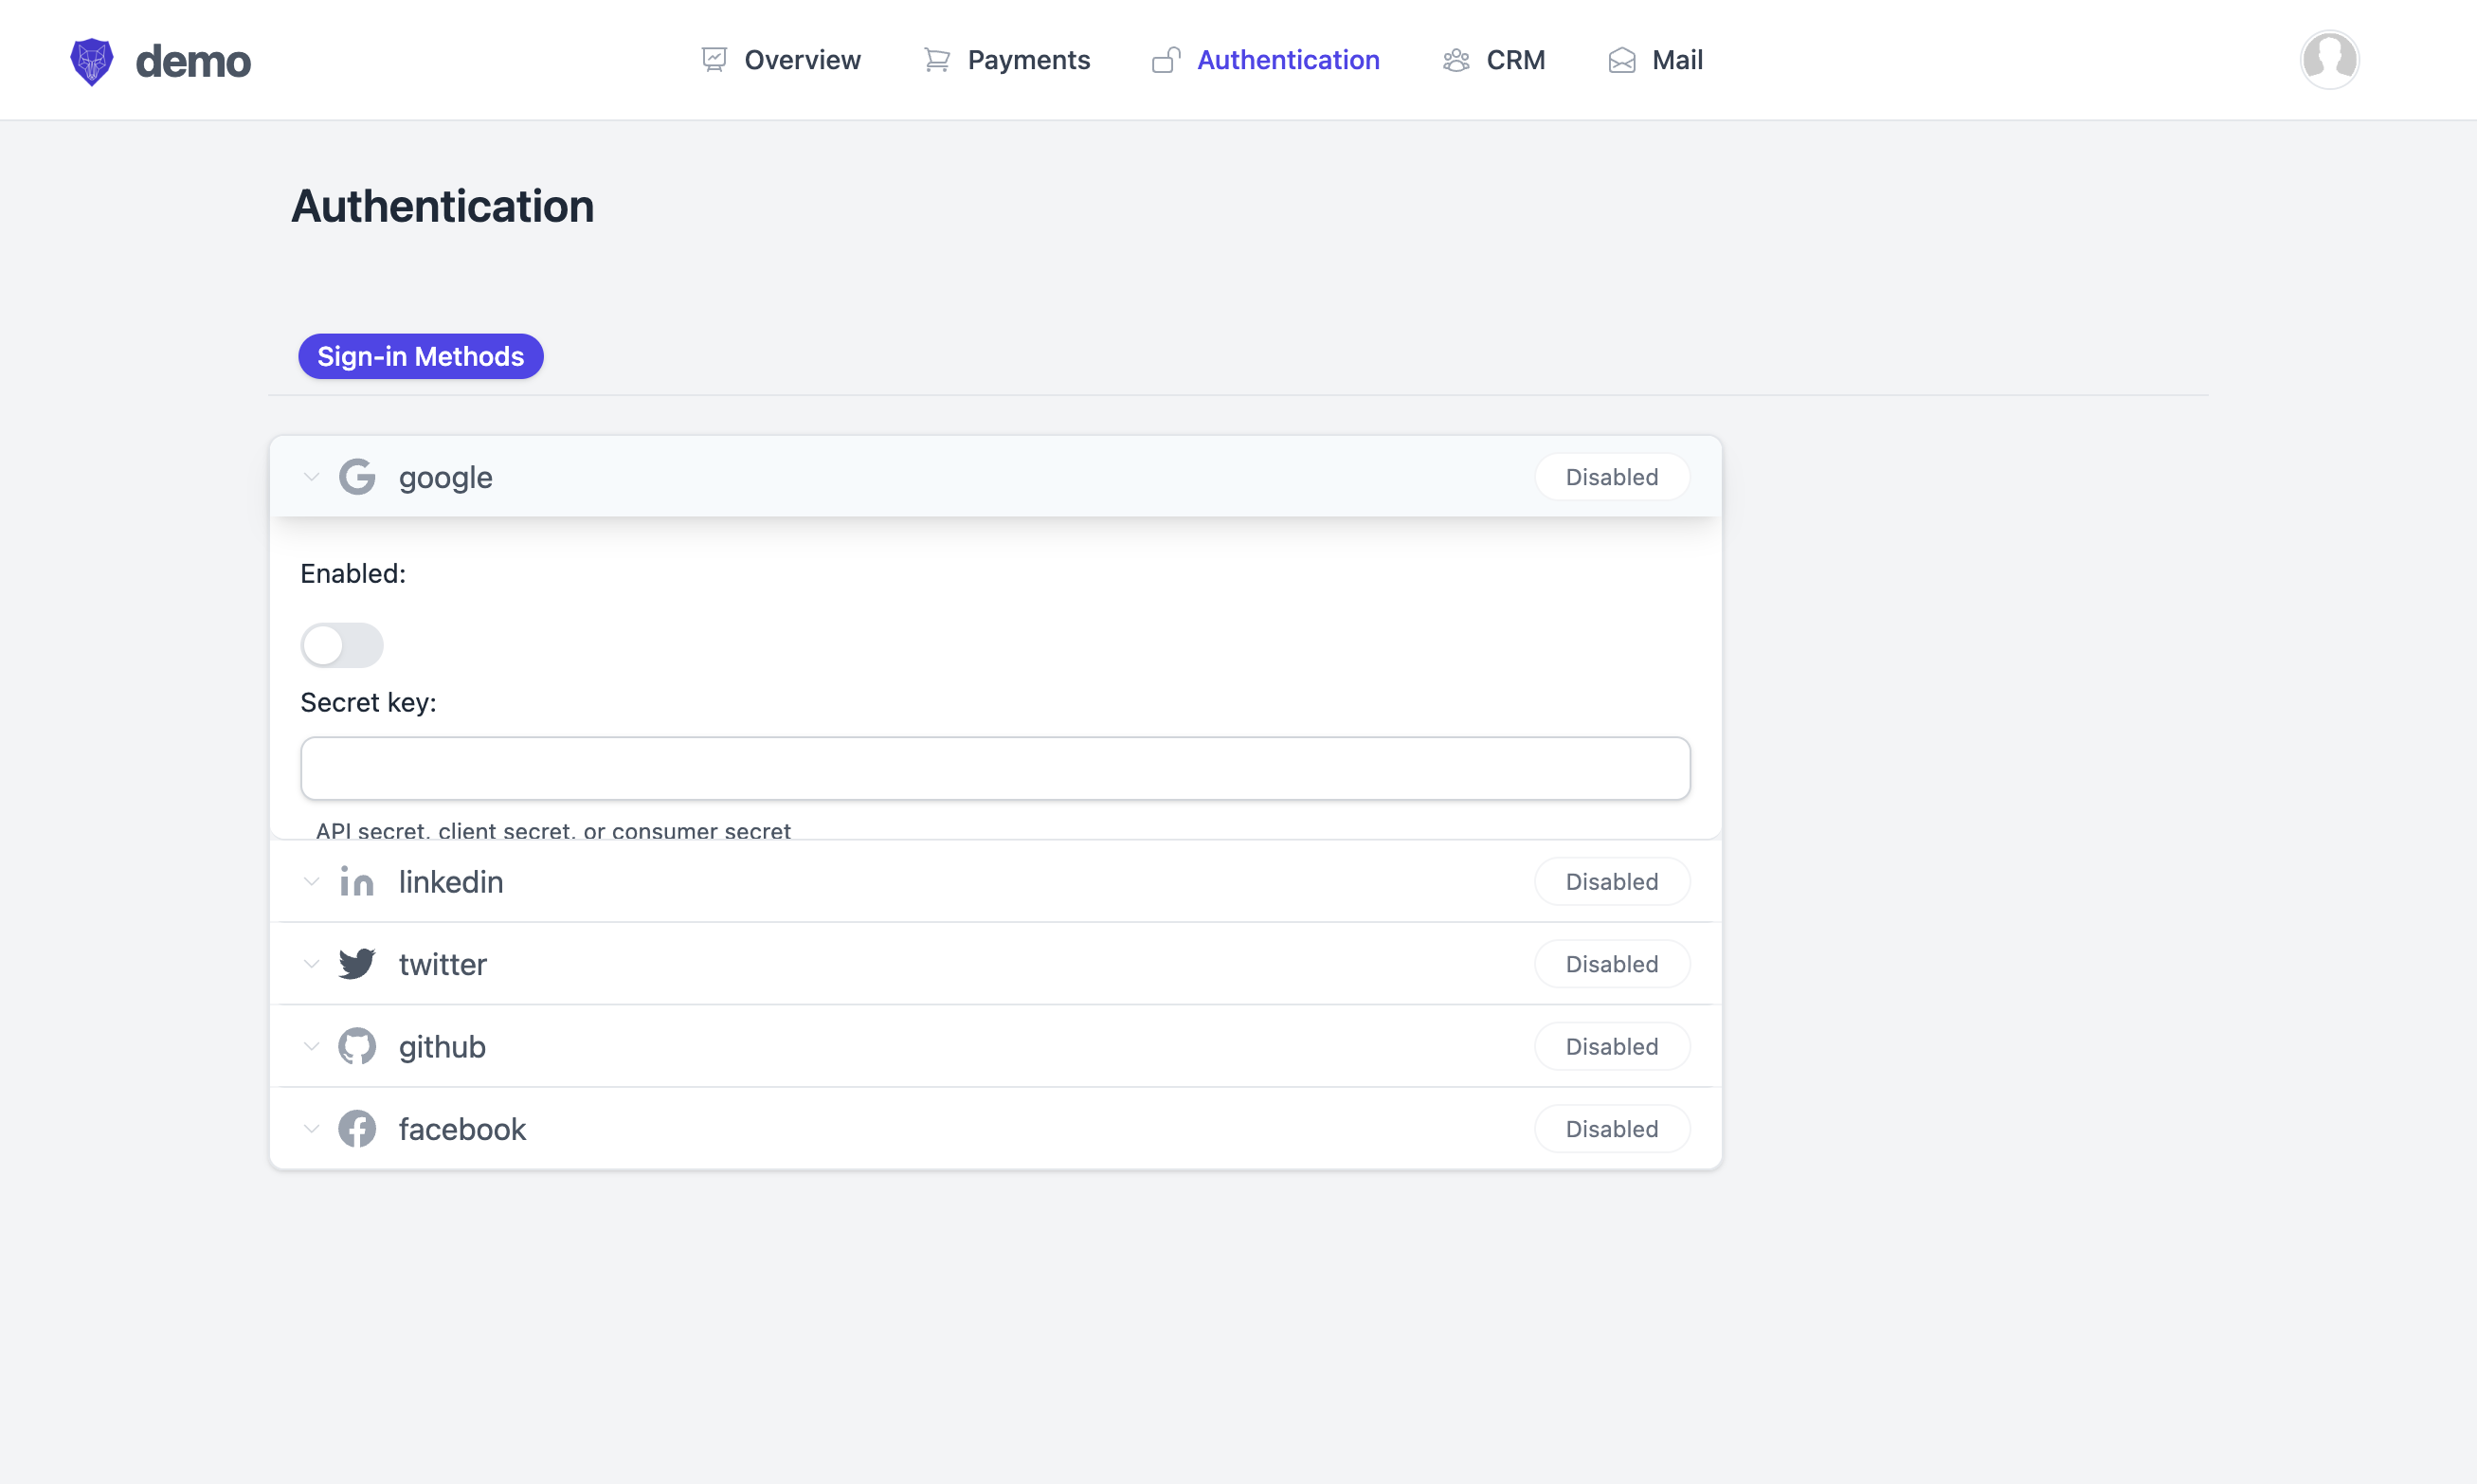Viewport: 2477px width, 1484px height.
Task: Select the Sign-in Methods tab
Action: [421, 356]
